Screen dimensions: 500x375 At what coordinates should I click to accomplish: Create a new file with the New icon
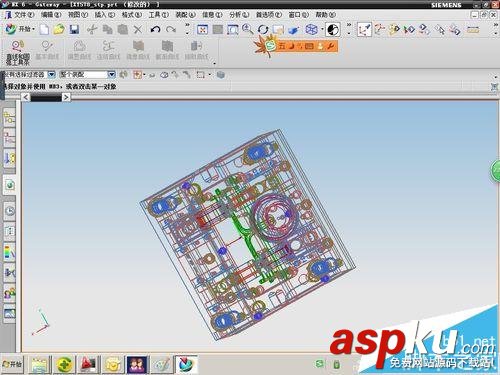(44, 30)
